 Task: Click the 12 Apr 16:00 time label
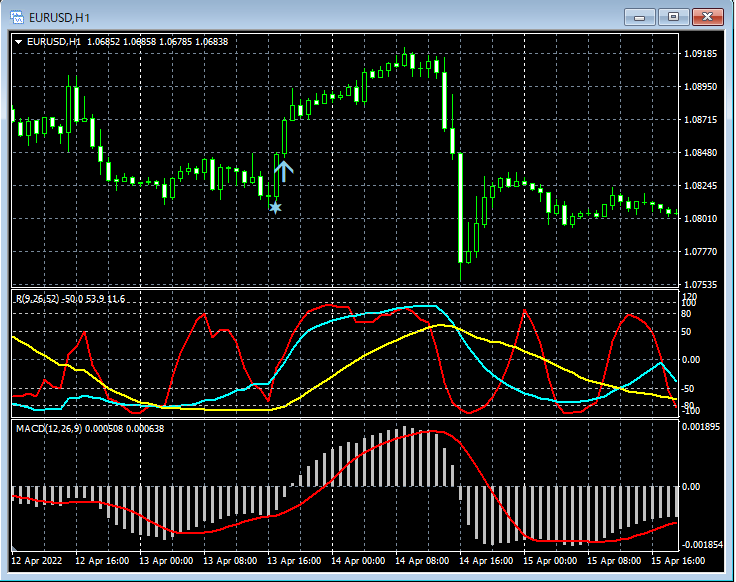click(102, 561)
